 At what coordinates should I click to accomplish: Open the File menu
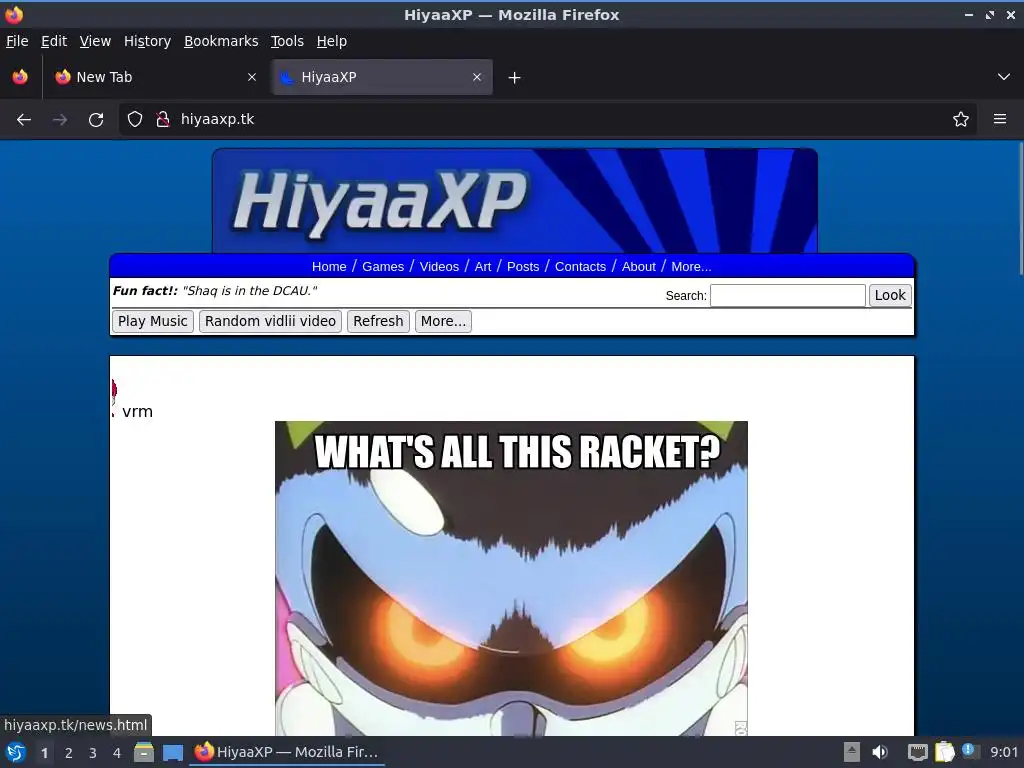(x=17, y=41)
